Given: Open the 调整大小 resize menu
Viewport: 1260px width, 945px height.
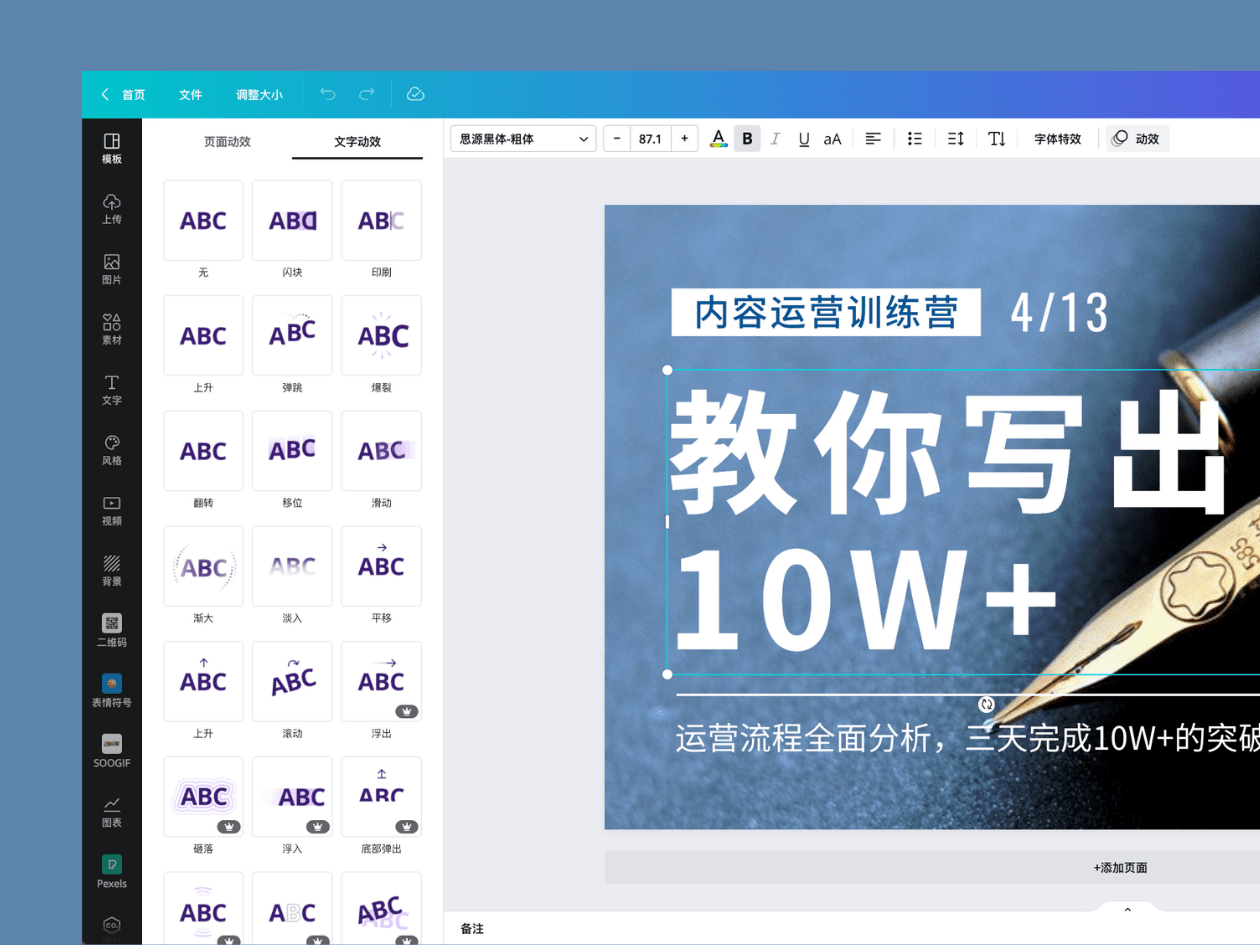Looking at the screenshot, I should pos(259,94).
